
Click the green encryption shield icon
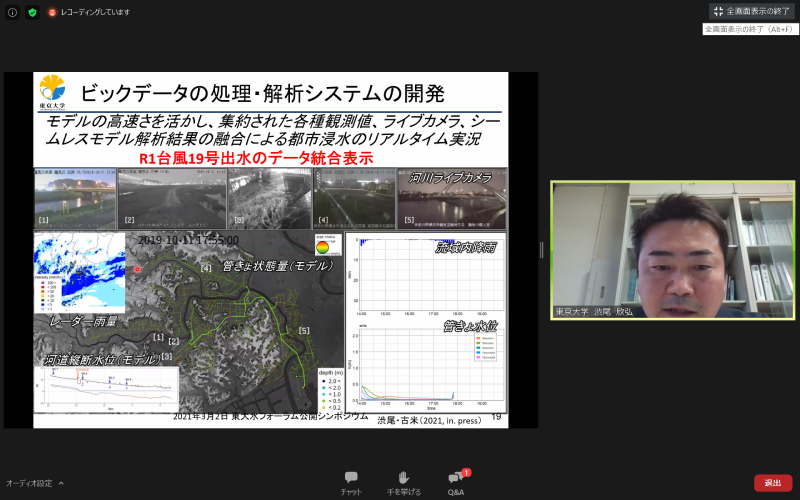point(32,12)
